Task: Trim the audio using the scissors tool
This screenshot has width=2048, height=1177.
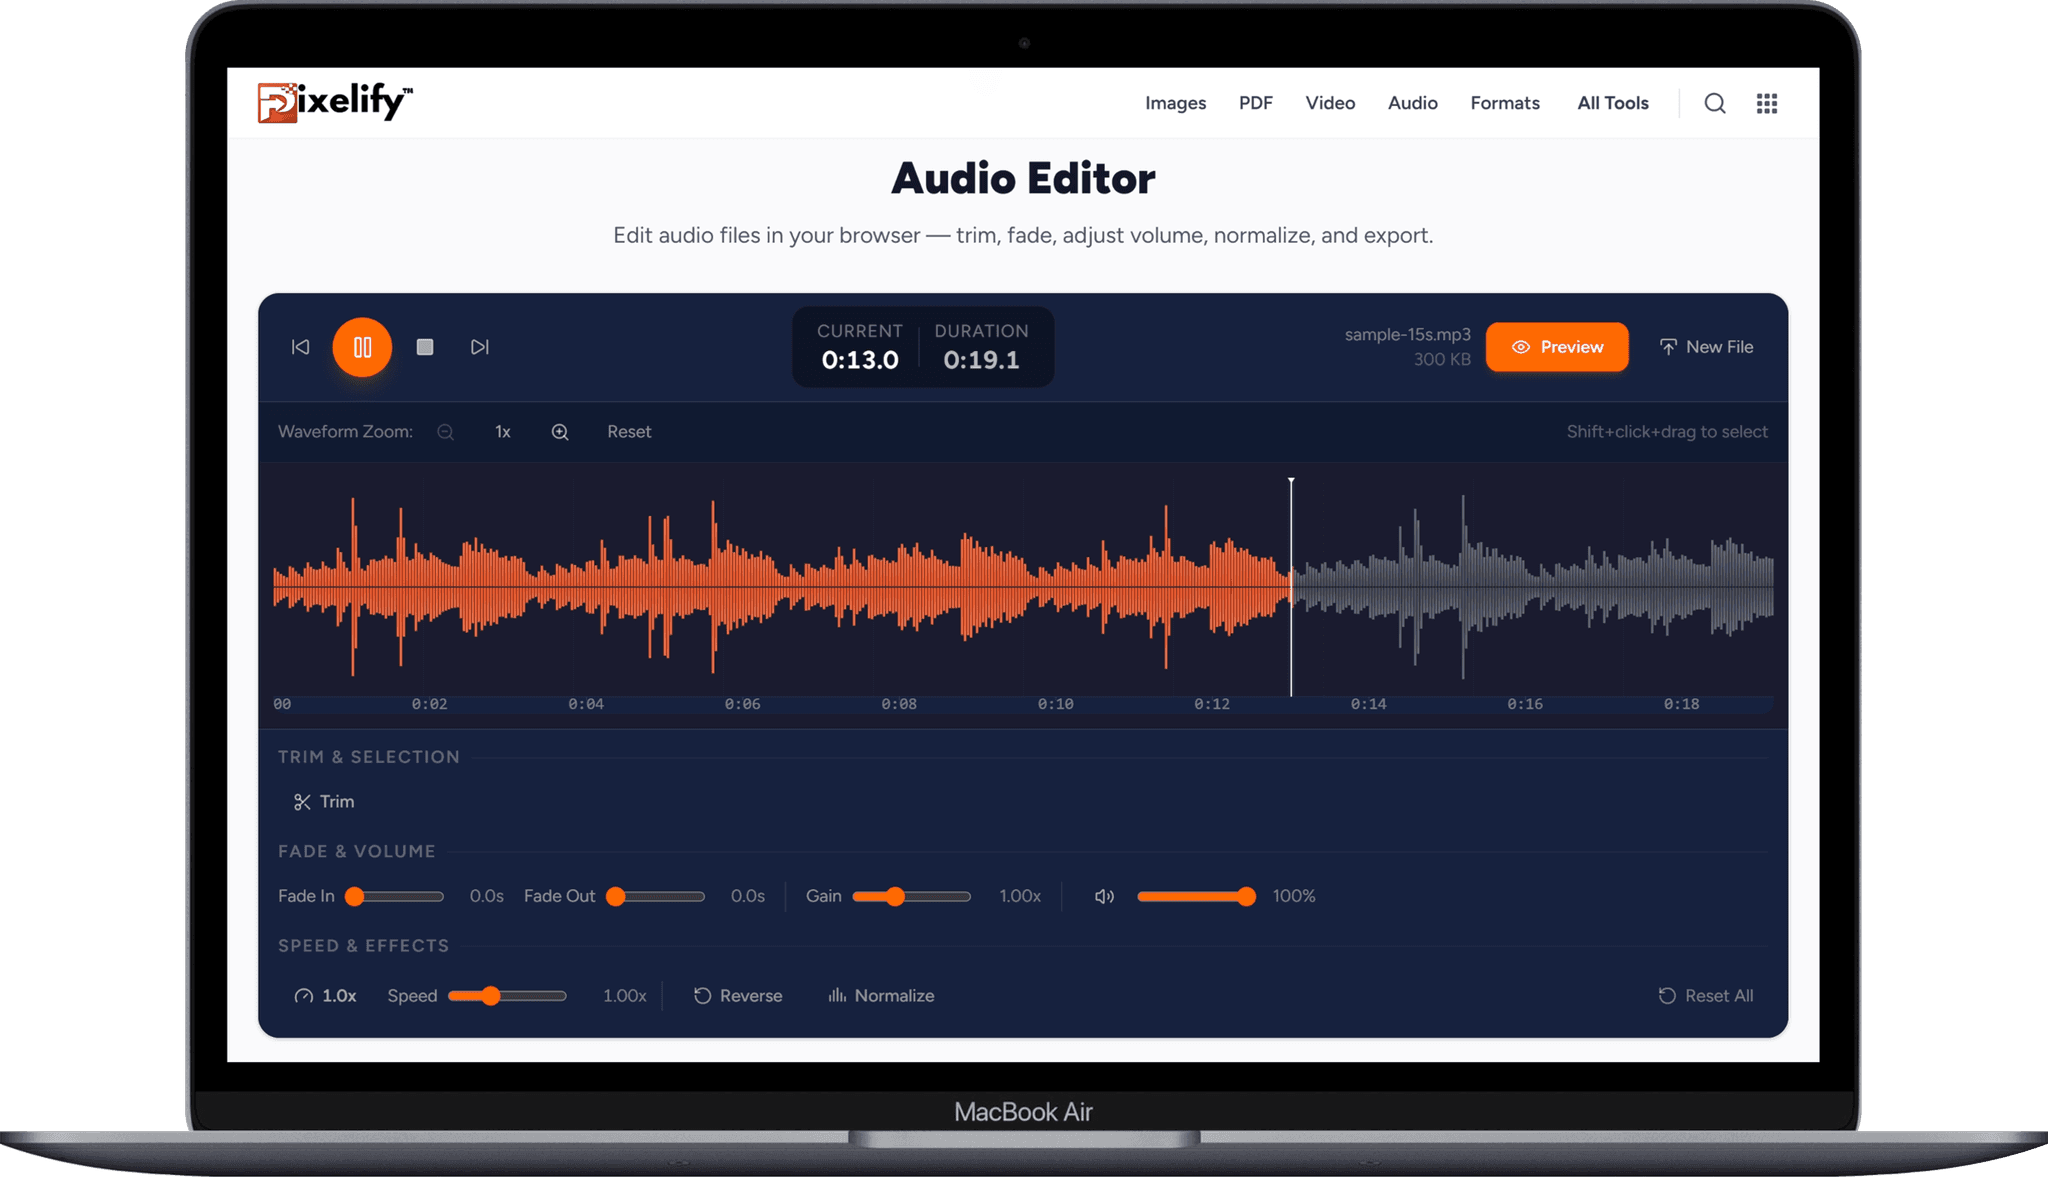Action: click(x=323, y=801)
